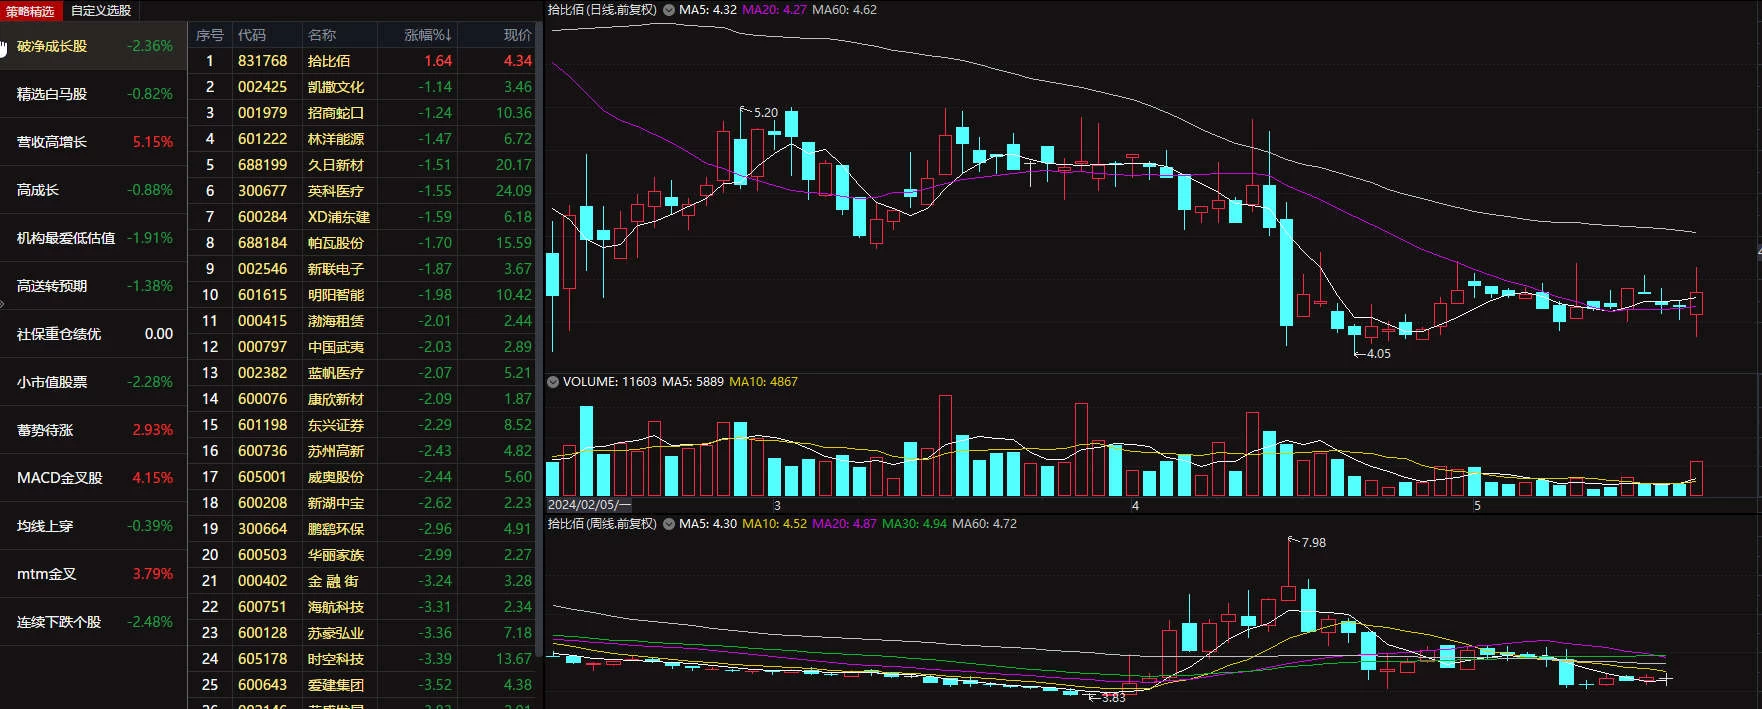
Task: Select stock row 拾比佰 831768
Action: (x=363, y=61)
